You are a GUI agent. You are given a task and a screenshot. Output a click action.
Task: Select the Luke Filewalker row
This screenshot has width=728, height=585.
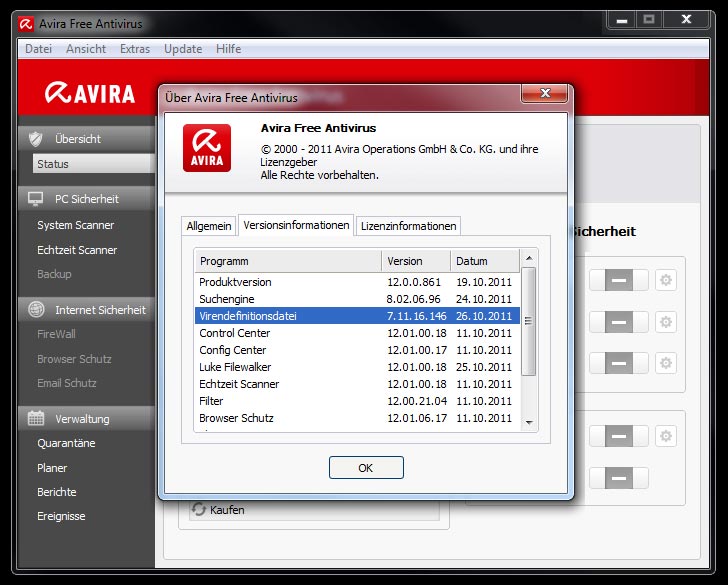[x=358, y=367]
